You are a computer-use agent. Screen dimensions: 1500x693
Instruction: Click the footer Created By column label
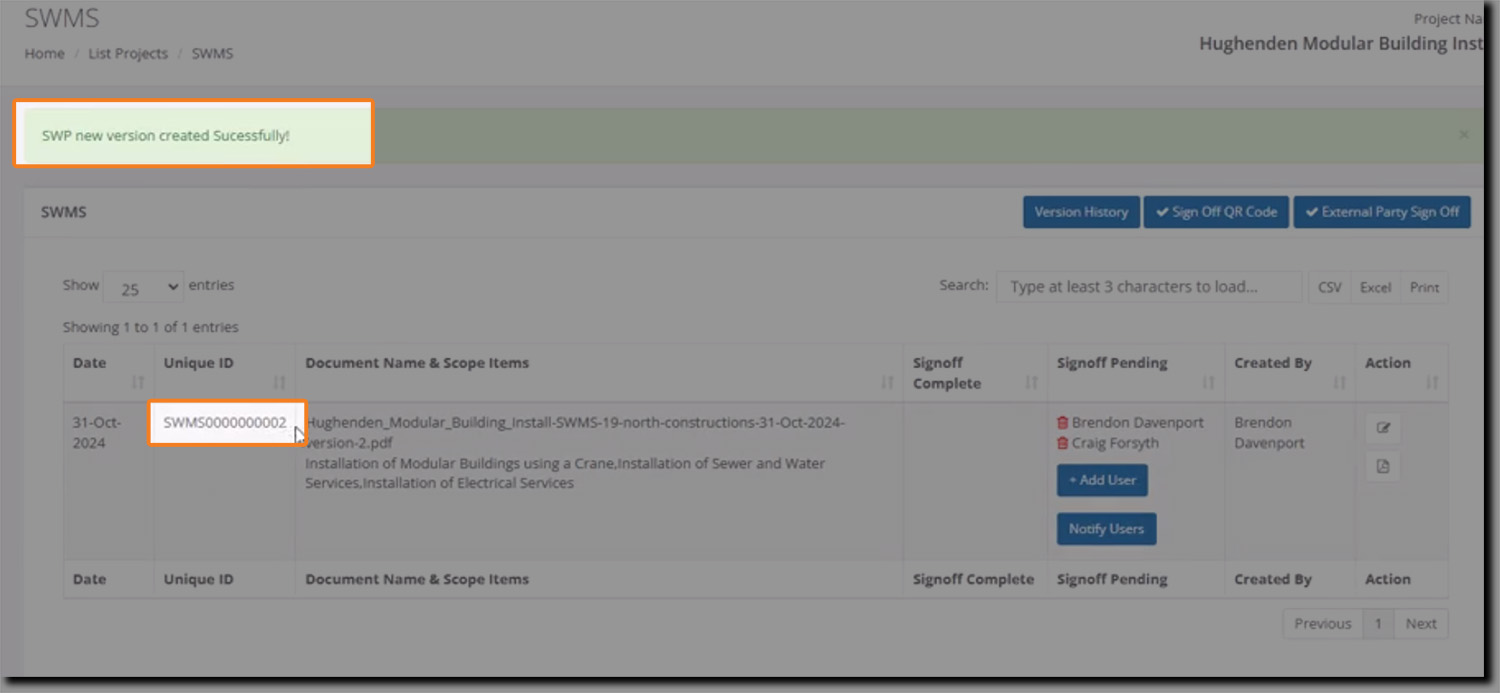point(1273,579)
